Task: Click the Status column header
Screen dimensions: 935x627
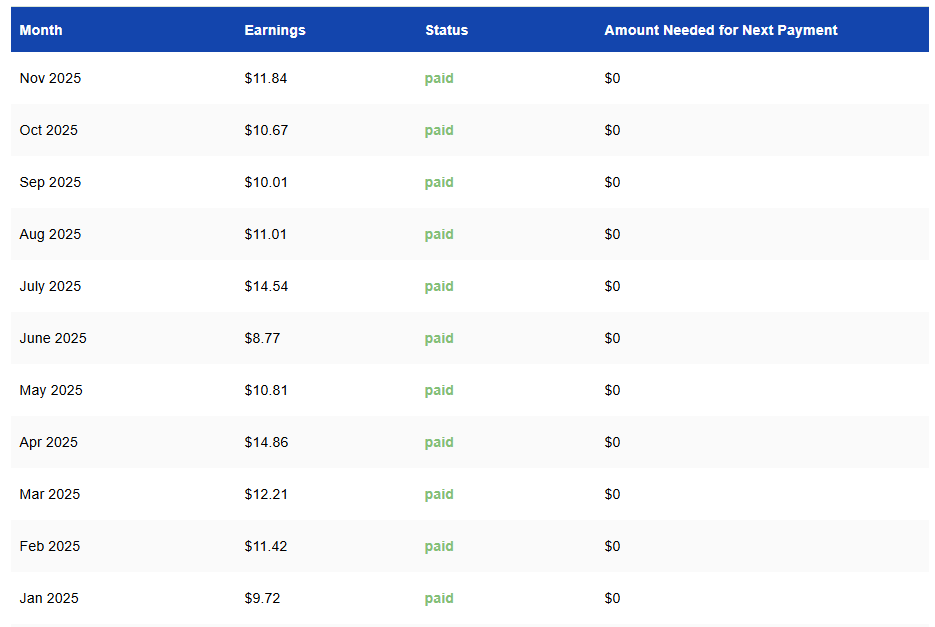Action: pos(446,30)
